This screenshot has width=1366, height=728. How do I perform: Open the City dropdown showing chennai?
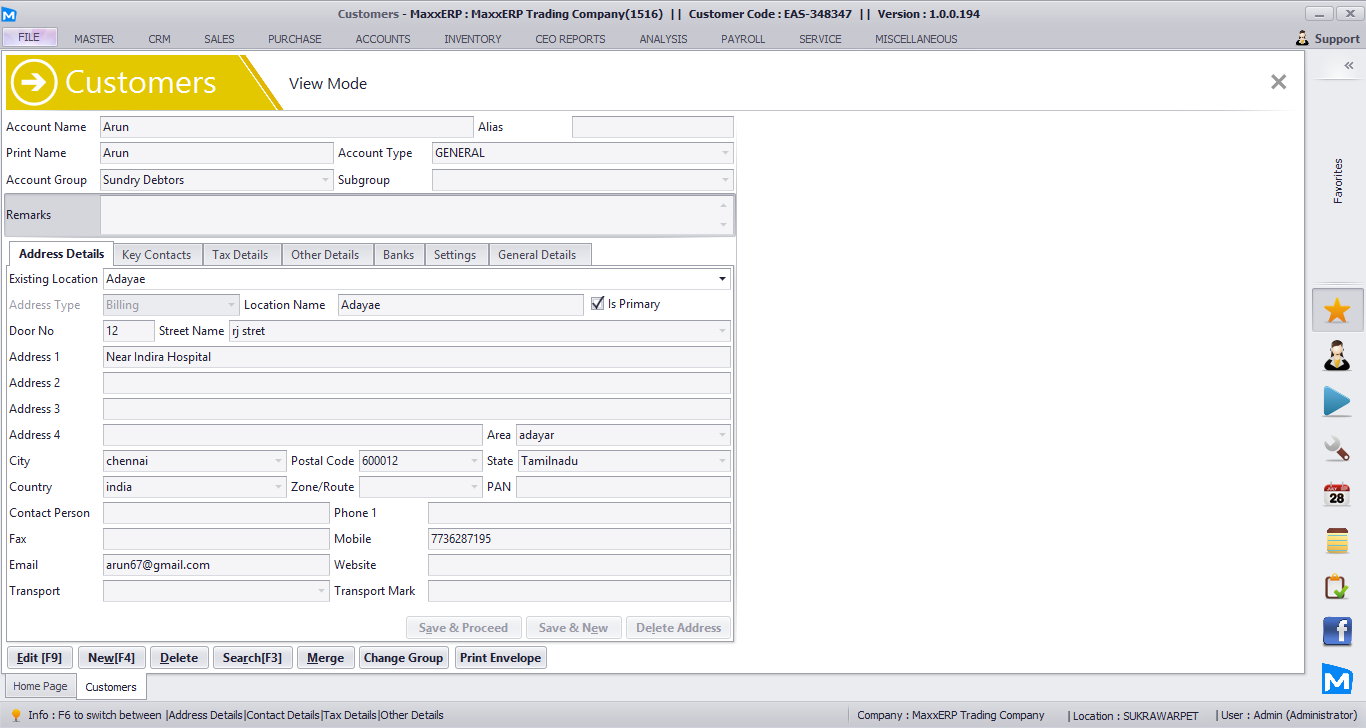pyautogui.click(x=279, y=461)
